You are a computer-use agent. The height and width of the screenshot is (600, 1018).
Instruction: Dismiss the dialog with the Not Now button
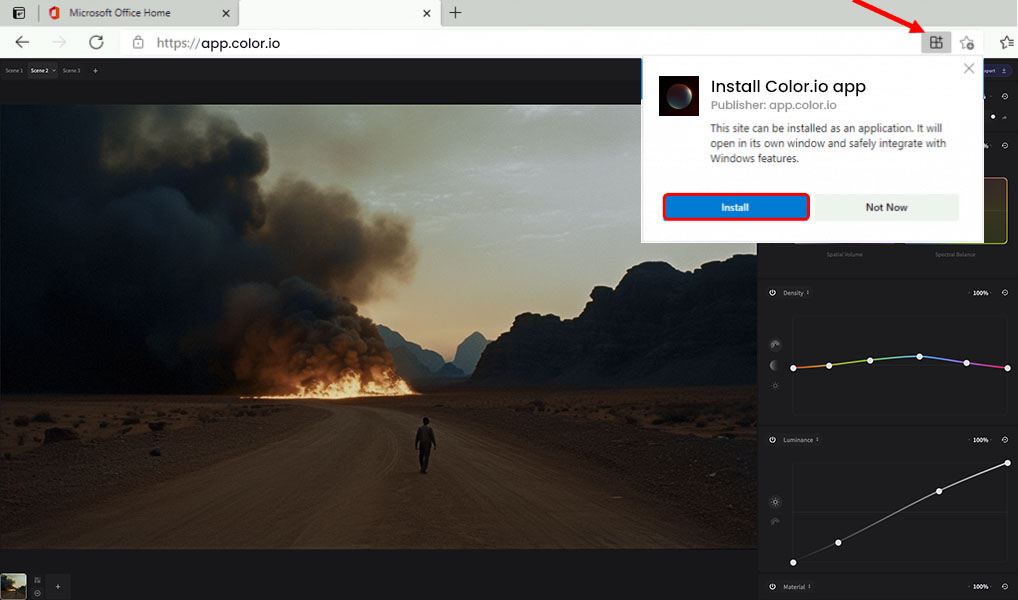coord(886,207)
